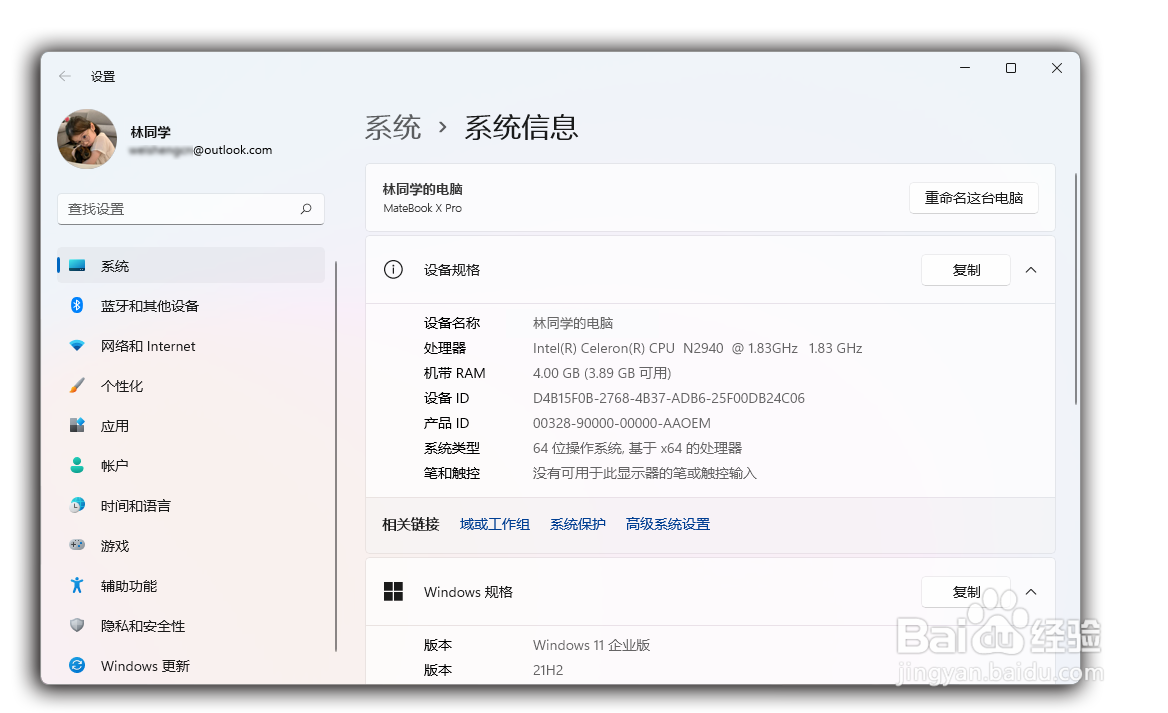Click the 重命名这台电脑 button

point(974,198)
